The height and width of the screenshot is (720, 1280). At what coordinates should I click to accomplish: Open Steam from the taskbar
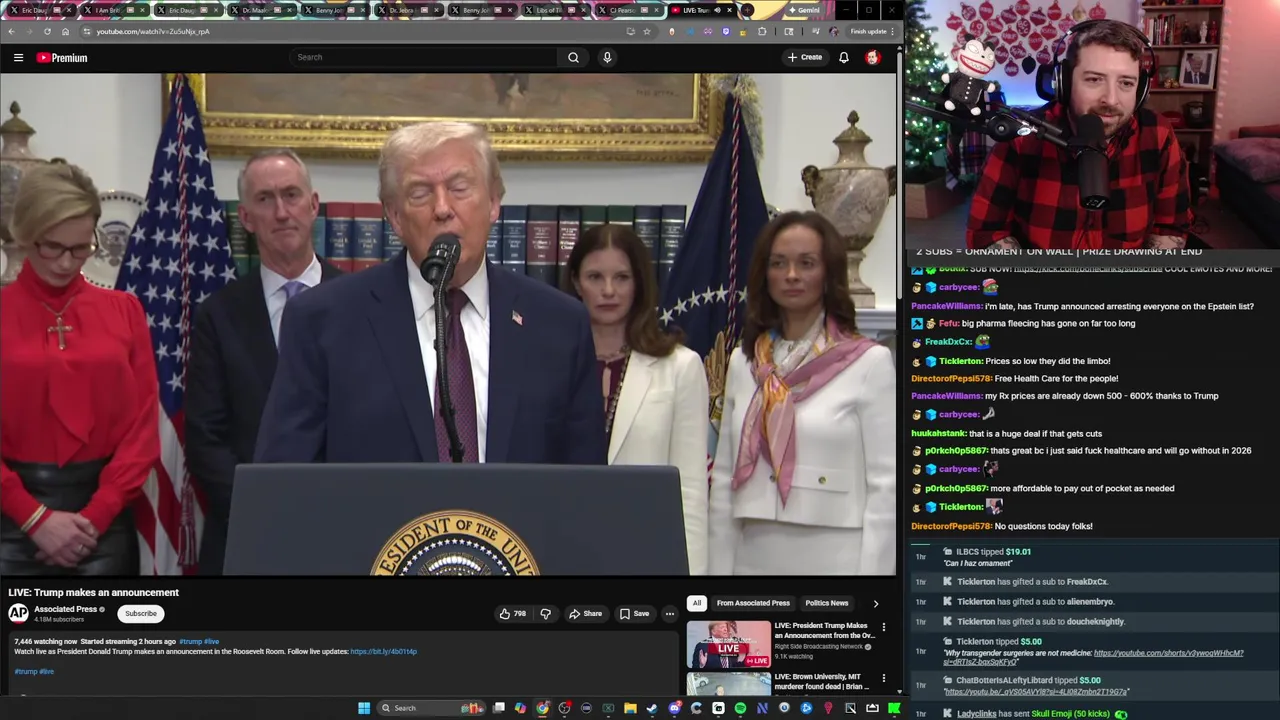[652, 708]
